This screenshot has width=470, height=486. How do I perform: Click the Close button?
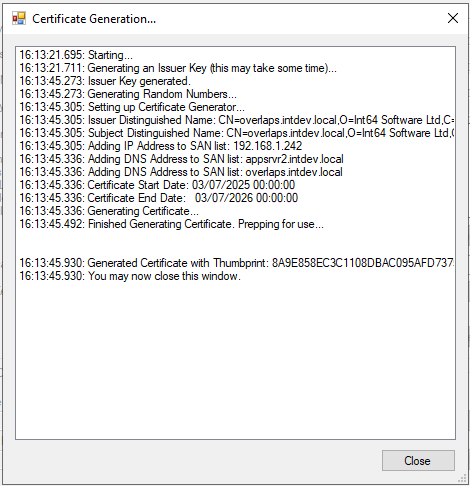pos(418,461)
